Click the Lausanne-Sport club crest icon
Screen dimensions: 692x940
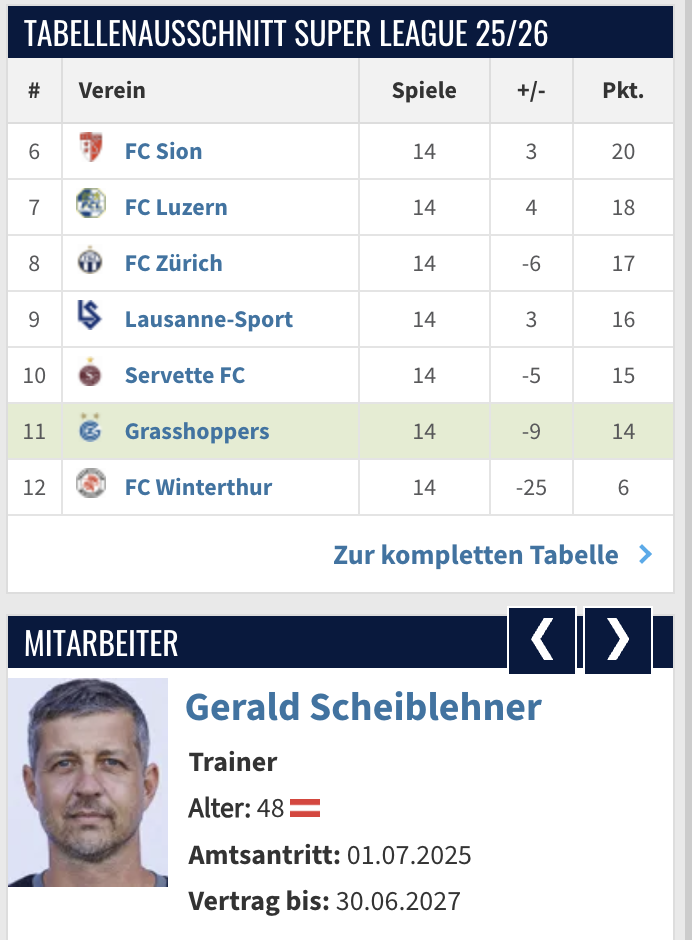click(x=91, y=317)
